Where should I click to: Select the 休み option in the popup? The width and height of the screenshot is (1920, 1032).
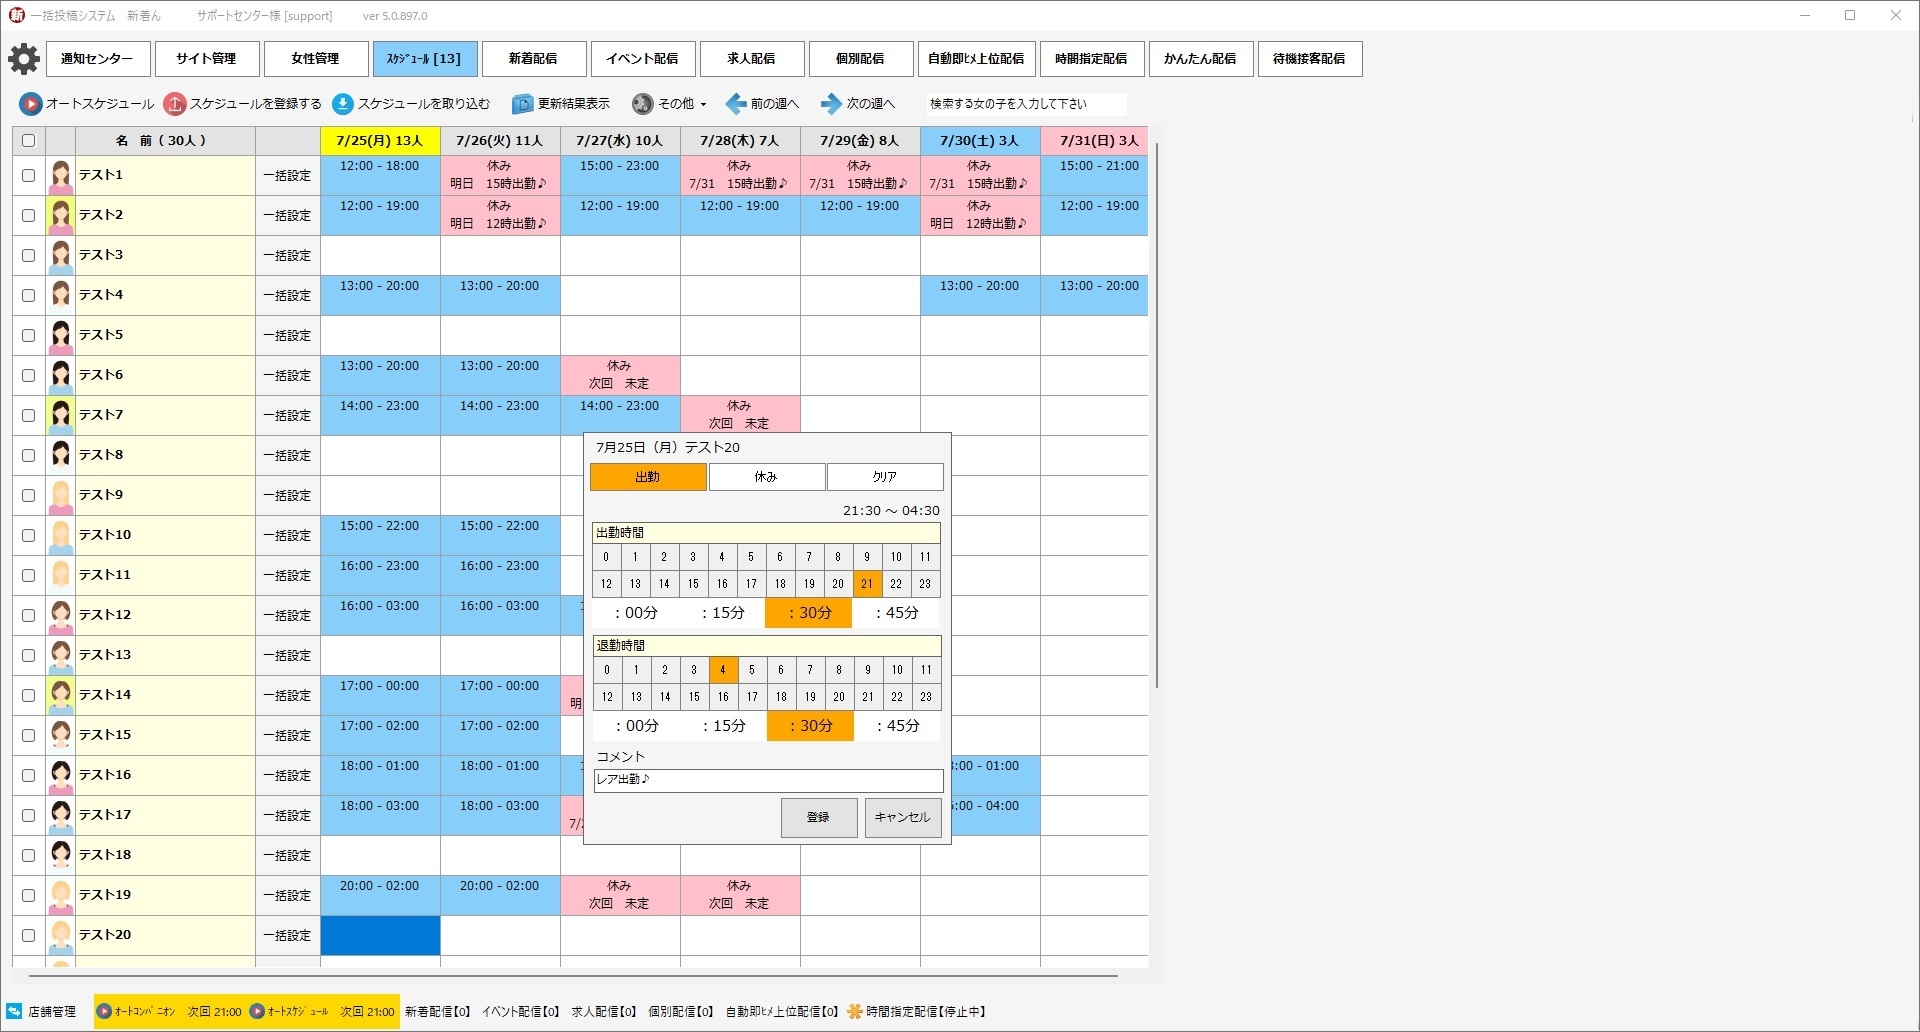tap(766, 477)
